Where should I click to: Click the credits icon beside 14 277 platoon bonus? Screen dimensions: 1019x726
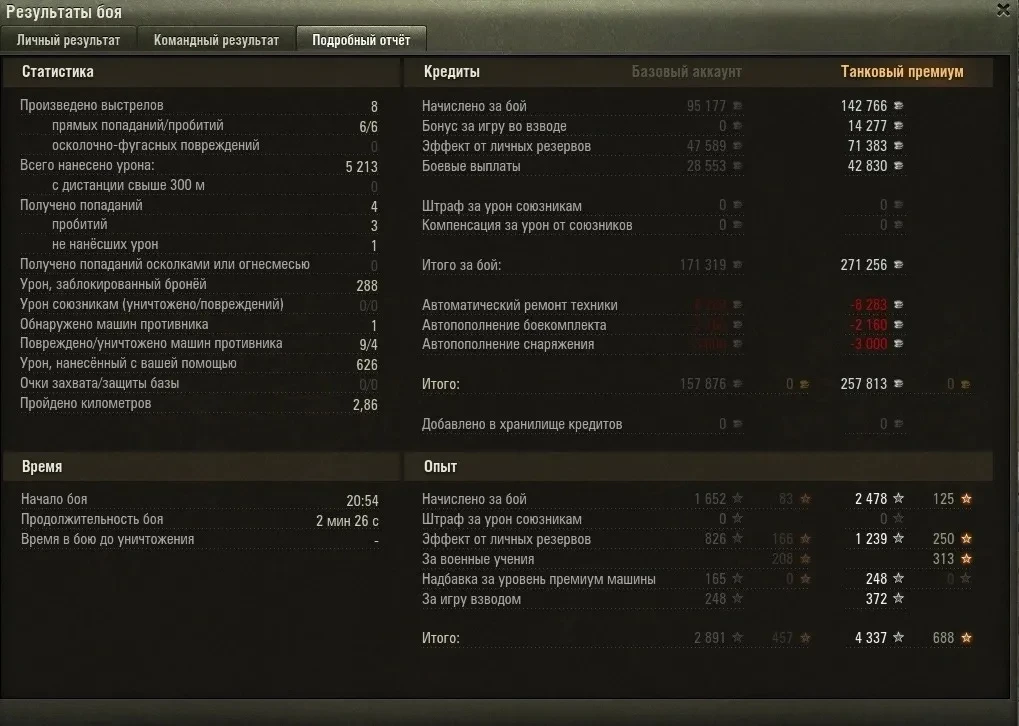pos(898,126)
